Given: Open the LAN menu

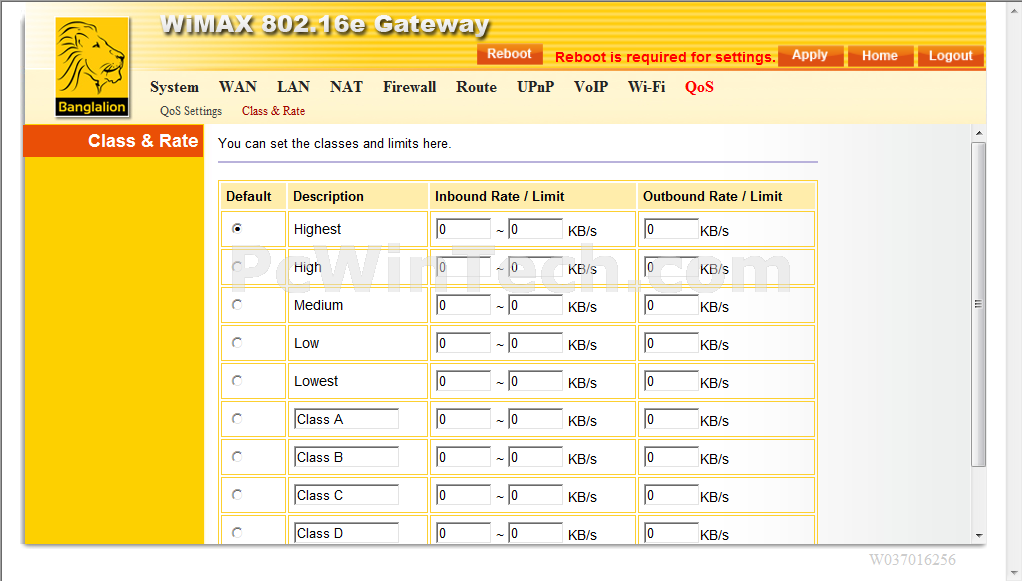Looking at the screenshot, I should click(293, 87).
